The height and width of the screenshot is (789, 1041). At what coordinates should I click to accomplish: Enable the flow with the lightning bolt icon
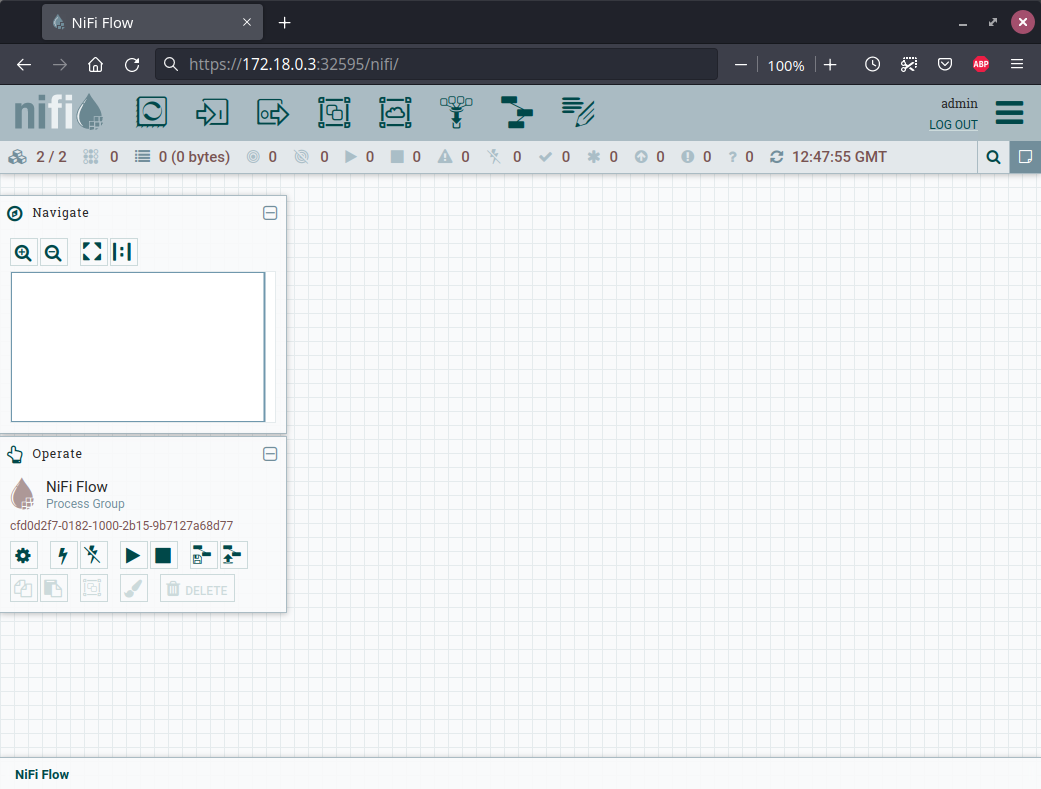[62, 555]
